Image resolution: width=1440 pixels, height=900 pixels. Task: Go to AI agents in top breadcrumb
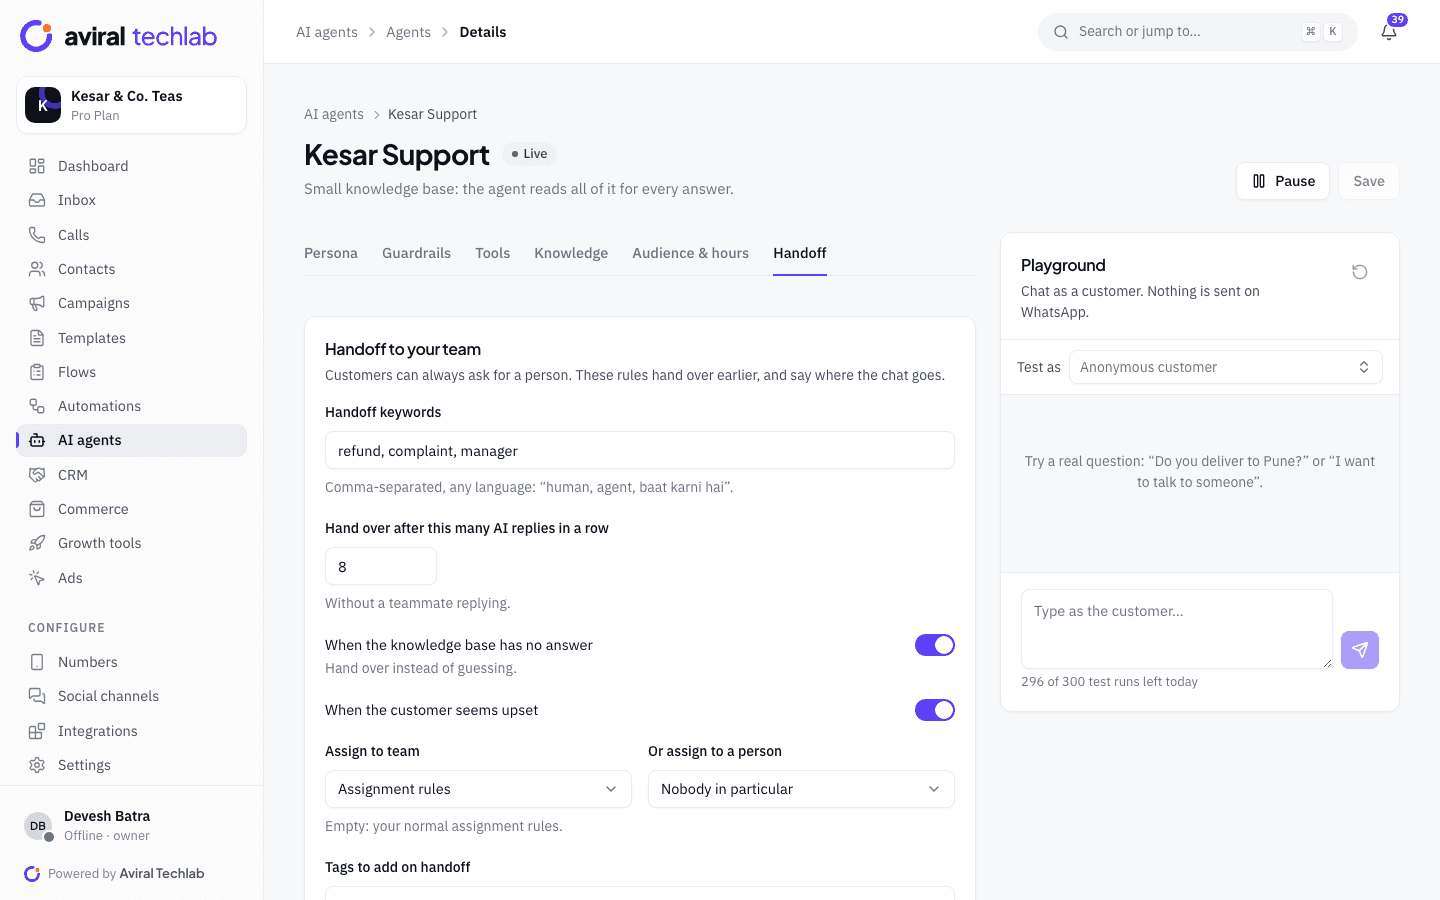[x=327, y=32]
